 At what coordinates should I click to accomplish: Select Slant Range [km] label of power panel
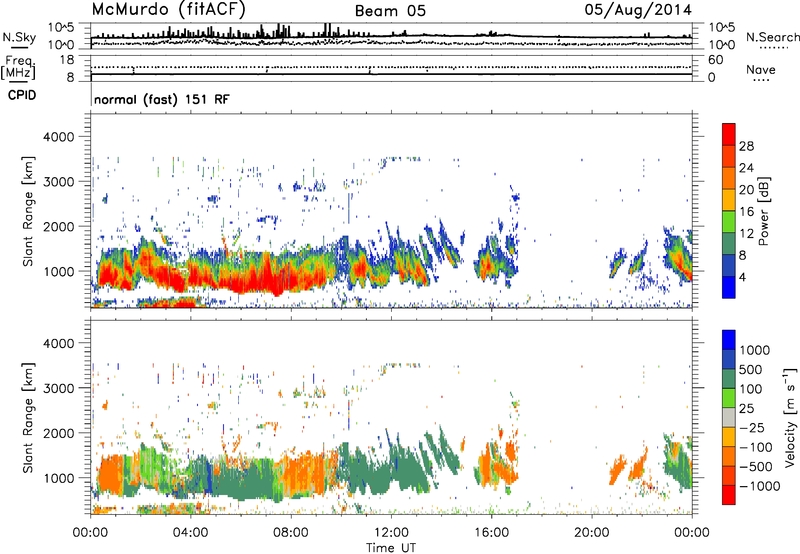point(28,211)
